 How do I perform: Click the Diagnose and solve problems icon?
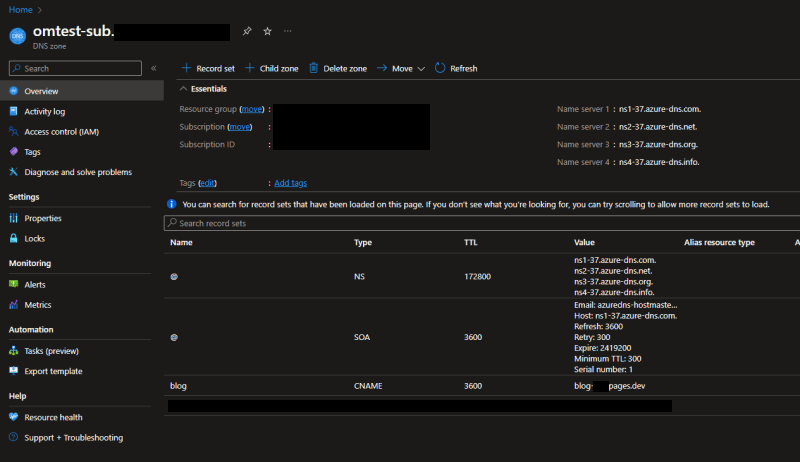[14, 172]
